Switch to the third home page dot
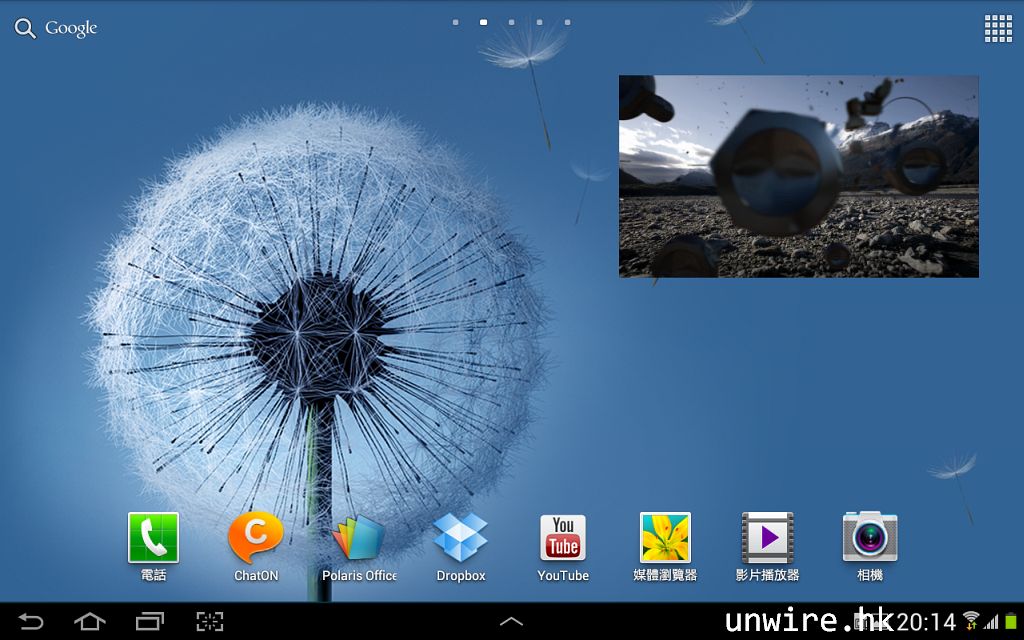Image resolution: width=1024 pixels, height=640 pixels. (512, 22)
